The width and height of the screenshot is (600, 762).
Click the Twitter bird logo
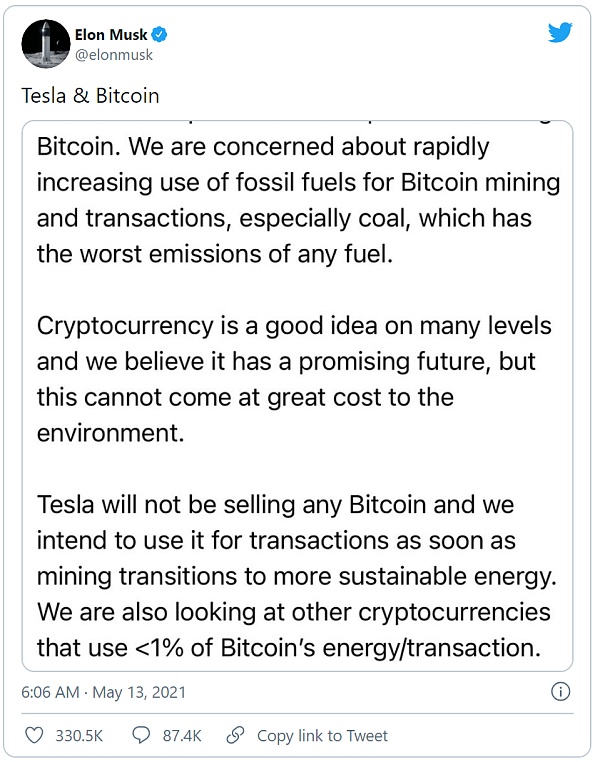coord(560,33)
